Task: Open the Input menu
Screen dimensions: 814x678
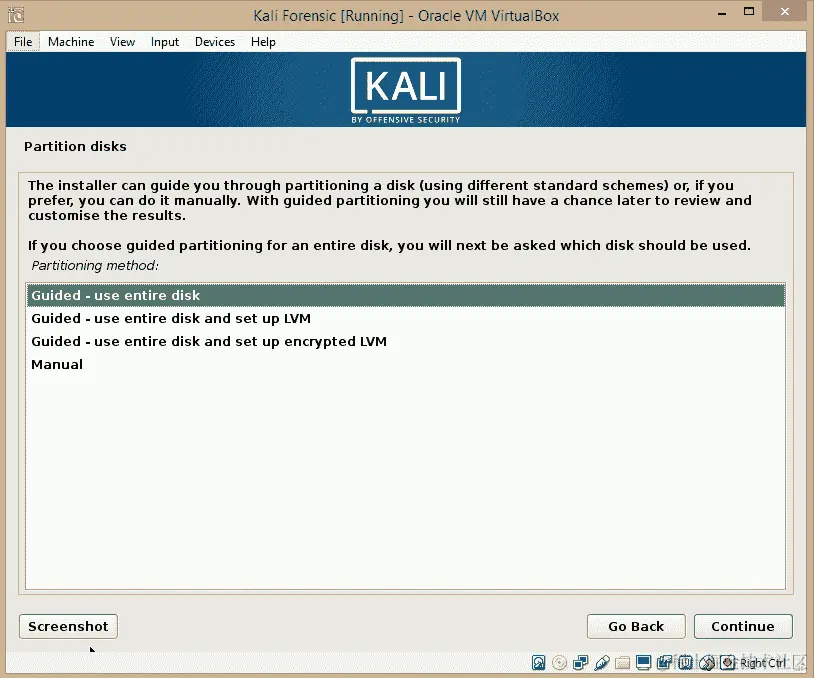Action: tap(165, 42)
